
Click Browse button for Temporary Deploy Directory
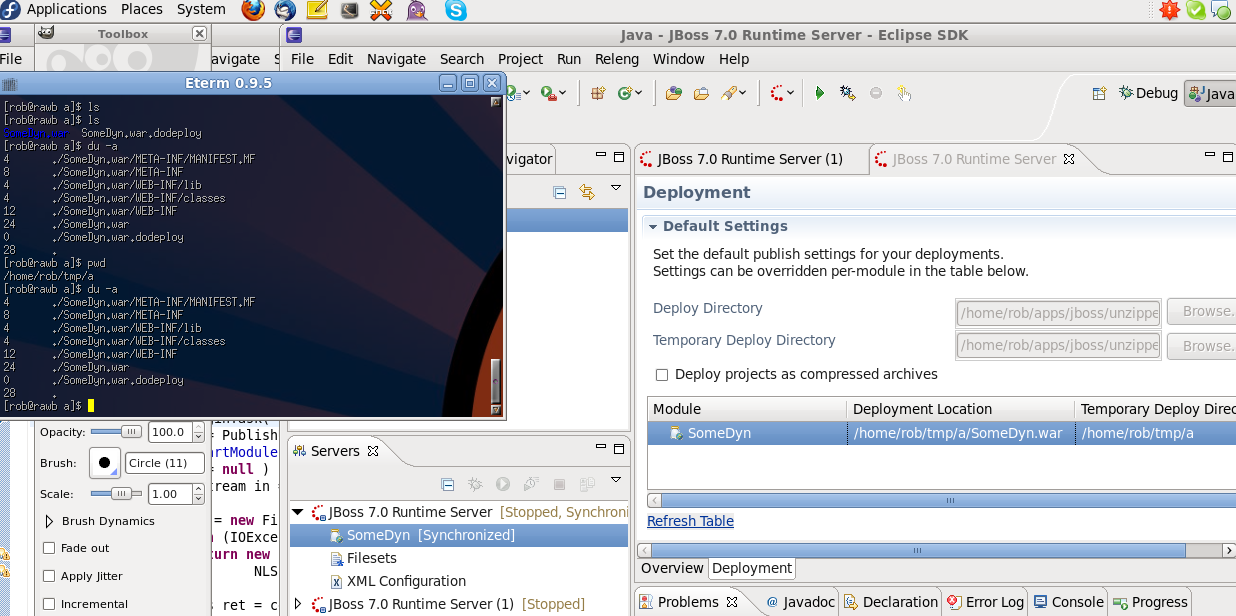pyautogui.click(x=1202, y=346)
